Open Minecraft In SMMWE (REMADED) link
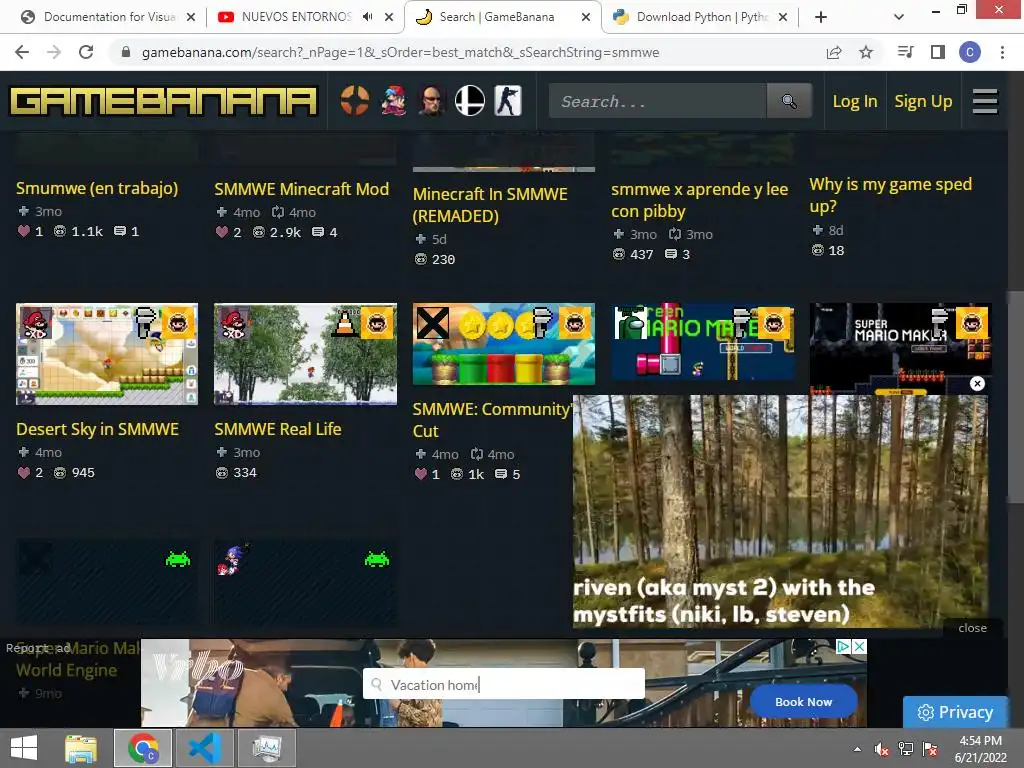1024x768 pixels. click(x=490, y=204)
